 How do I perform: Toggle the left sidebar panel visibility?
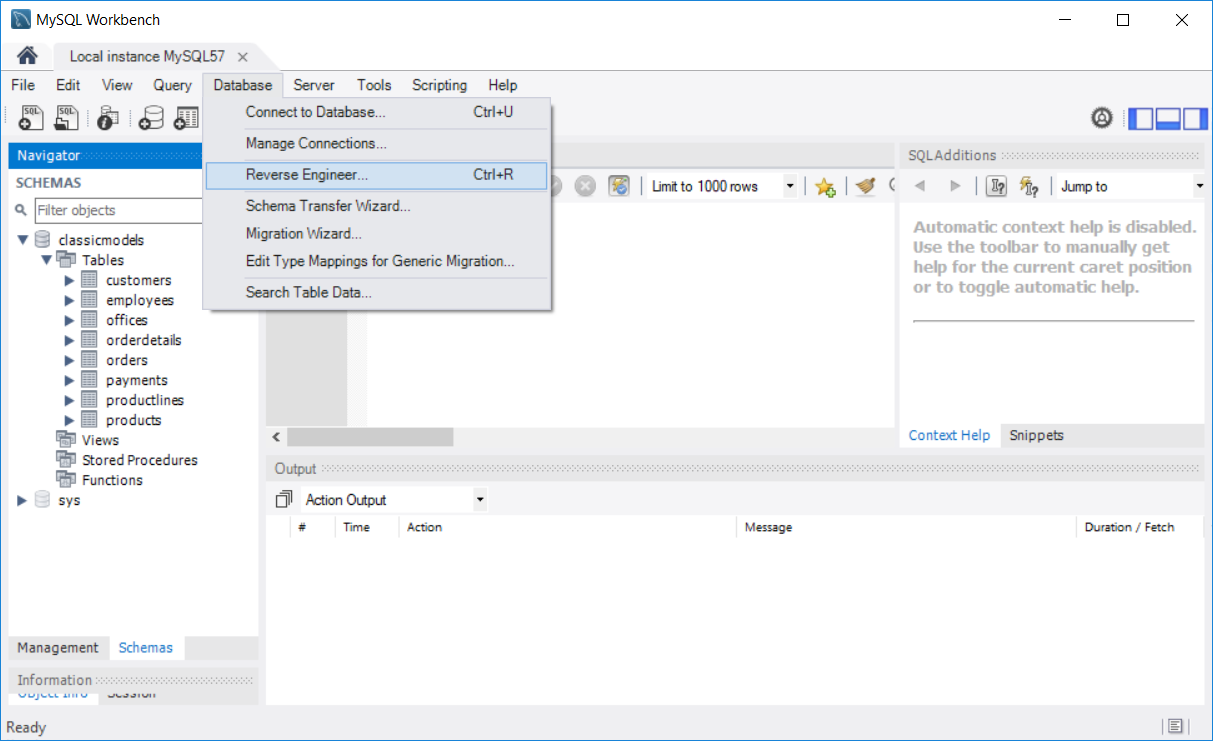click(x=1140, y=118)
